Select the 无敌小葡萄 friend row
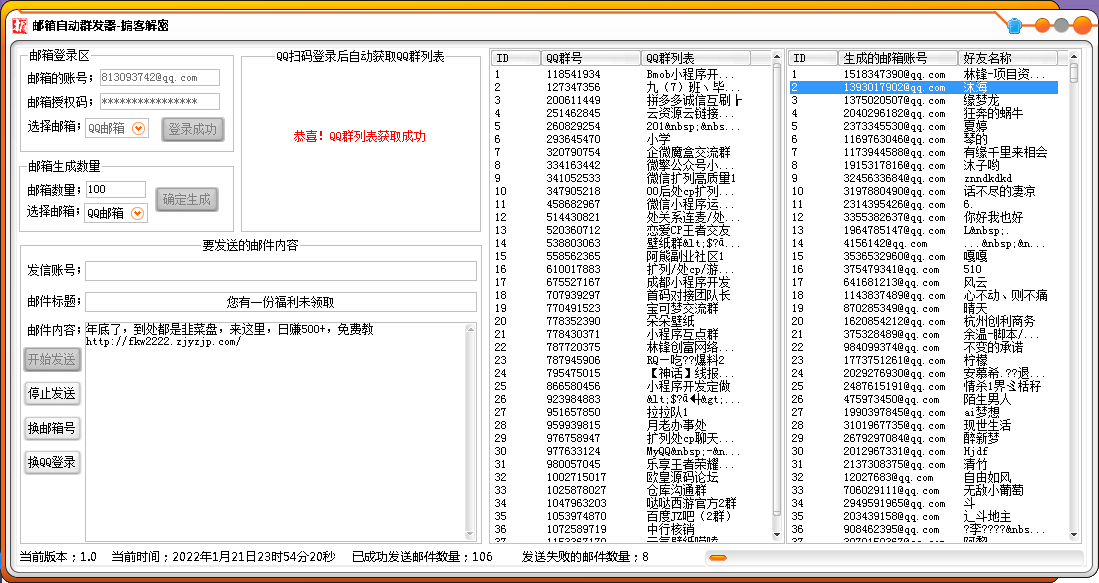Screen dimensions: 1099x583 pos(923,491)
